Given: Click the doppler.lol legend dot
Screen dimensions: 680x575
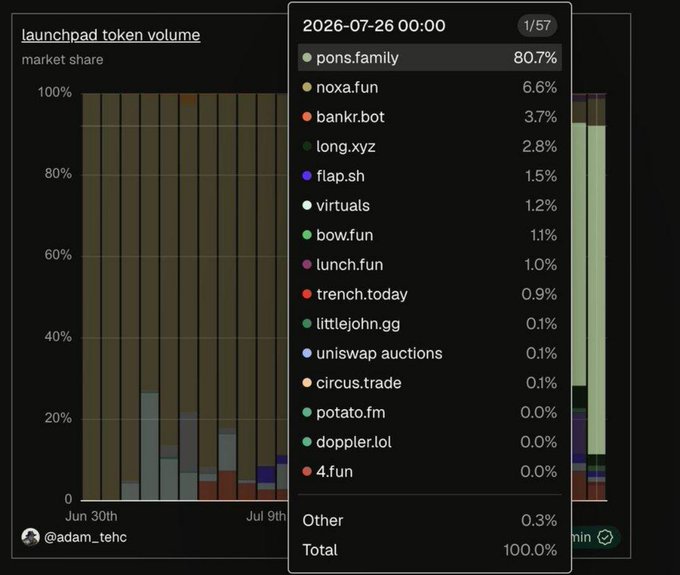Looking at the screenshot, I should [x=307, y=442].
